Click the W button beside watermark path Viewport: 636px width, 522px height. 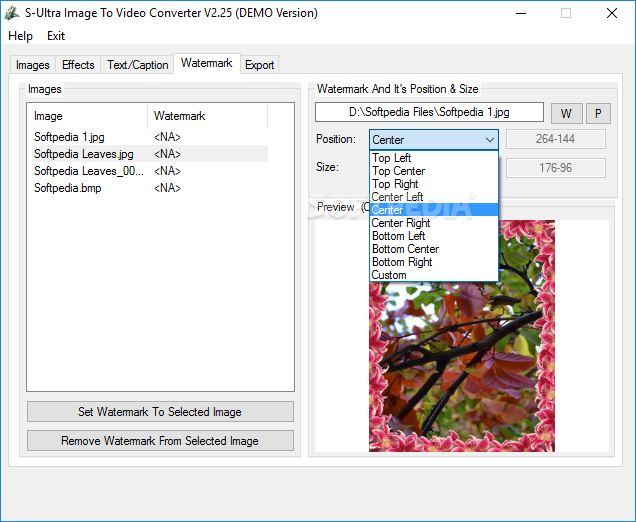[567, 113]
